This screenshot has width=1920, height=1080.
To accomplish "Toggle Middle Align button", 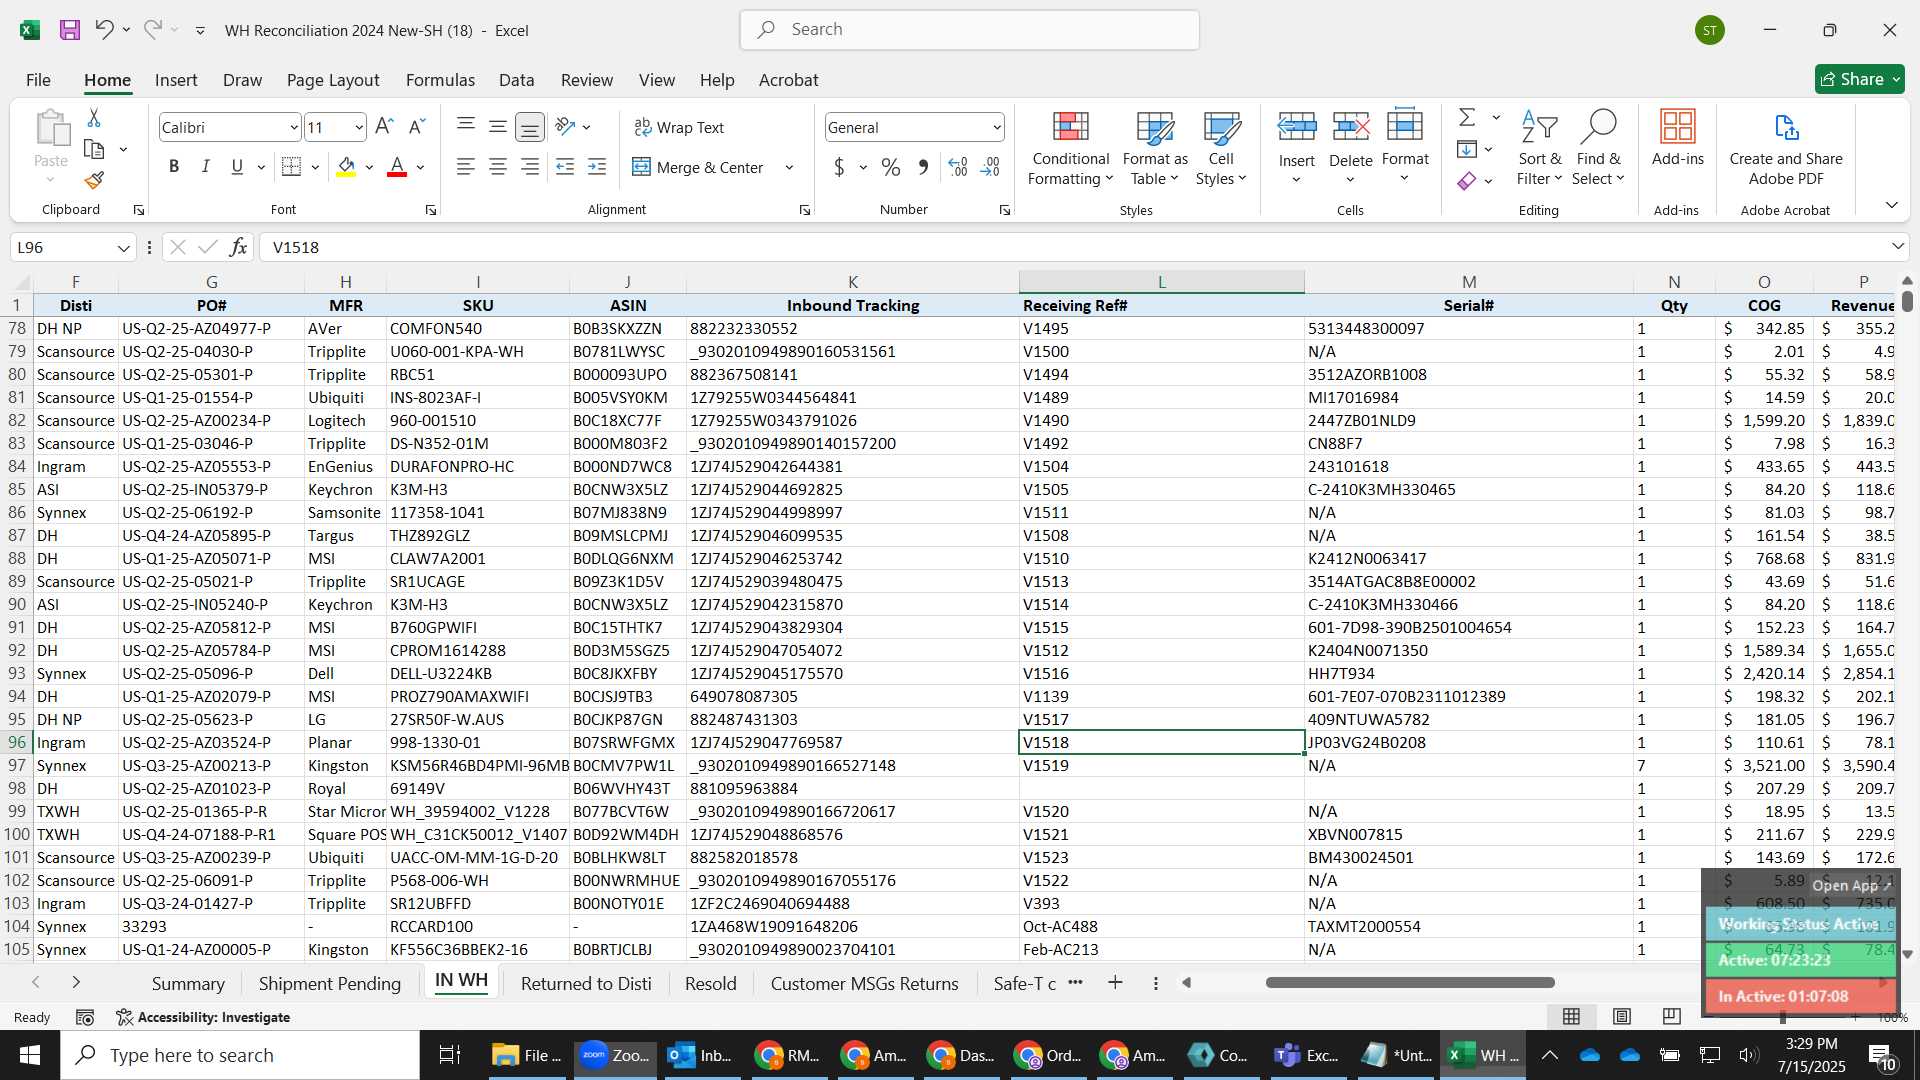I will (498, 127).
